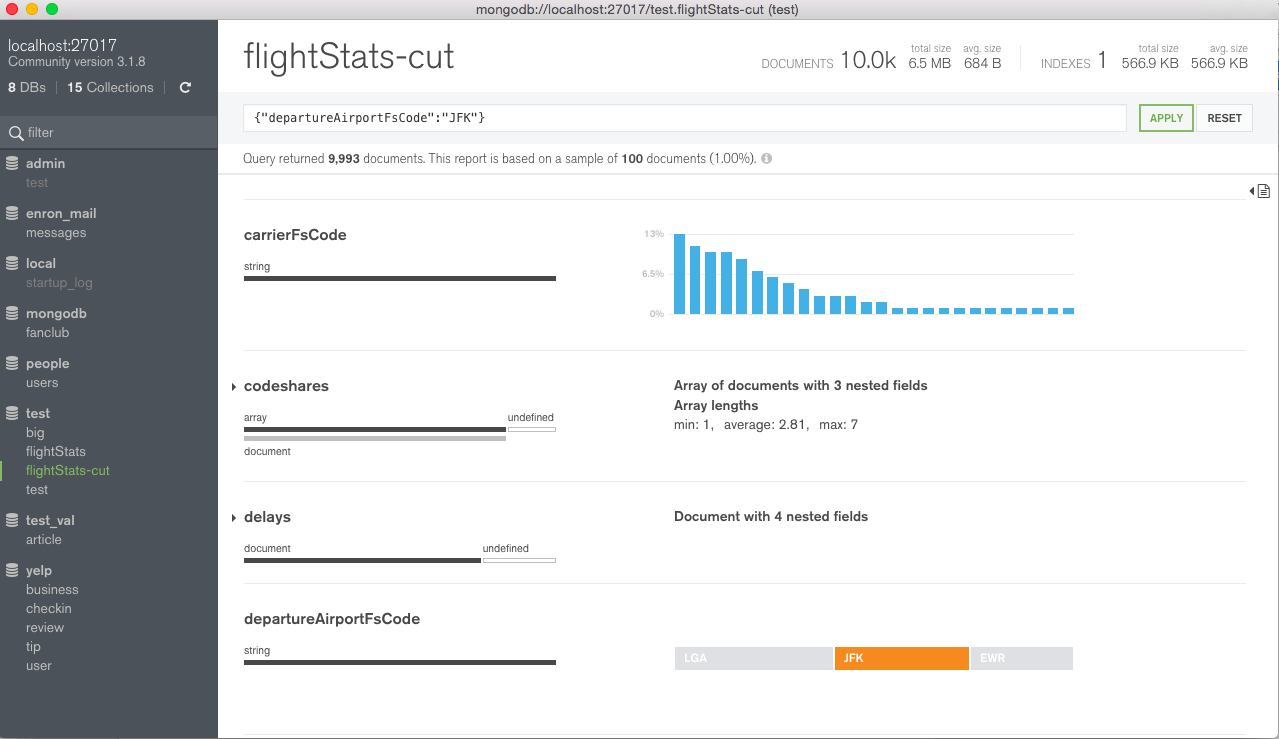This screenshot has width=1279, height=739.
Task: Click the magnifier icon in sidebar filter
Action: pos(15,133)
